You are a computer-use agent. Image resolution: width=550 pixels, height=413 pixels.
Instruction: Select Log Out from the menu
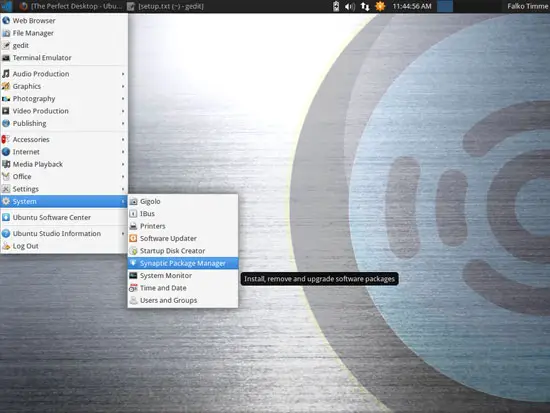64,246
